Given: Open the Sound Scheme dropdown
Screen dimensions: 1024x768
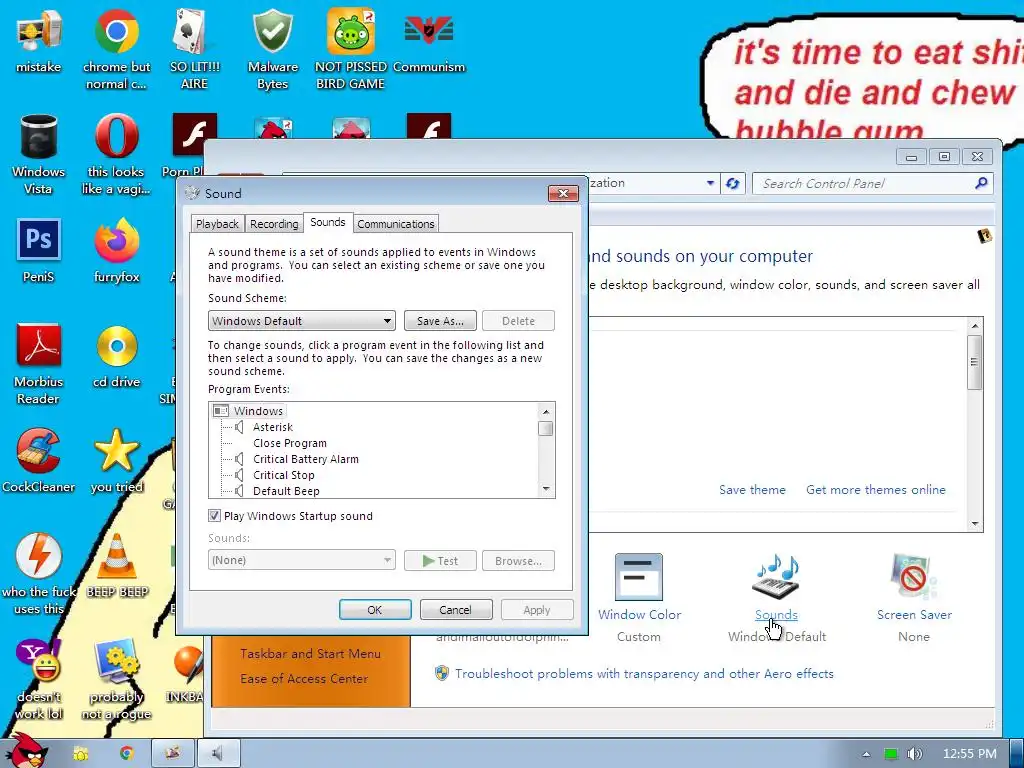Looking at the screenshot, I should pos(302,321).
